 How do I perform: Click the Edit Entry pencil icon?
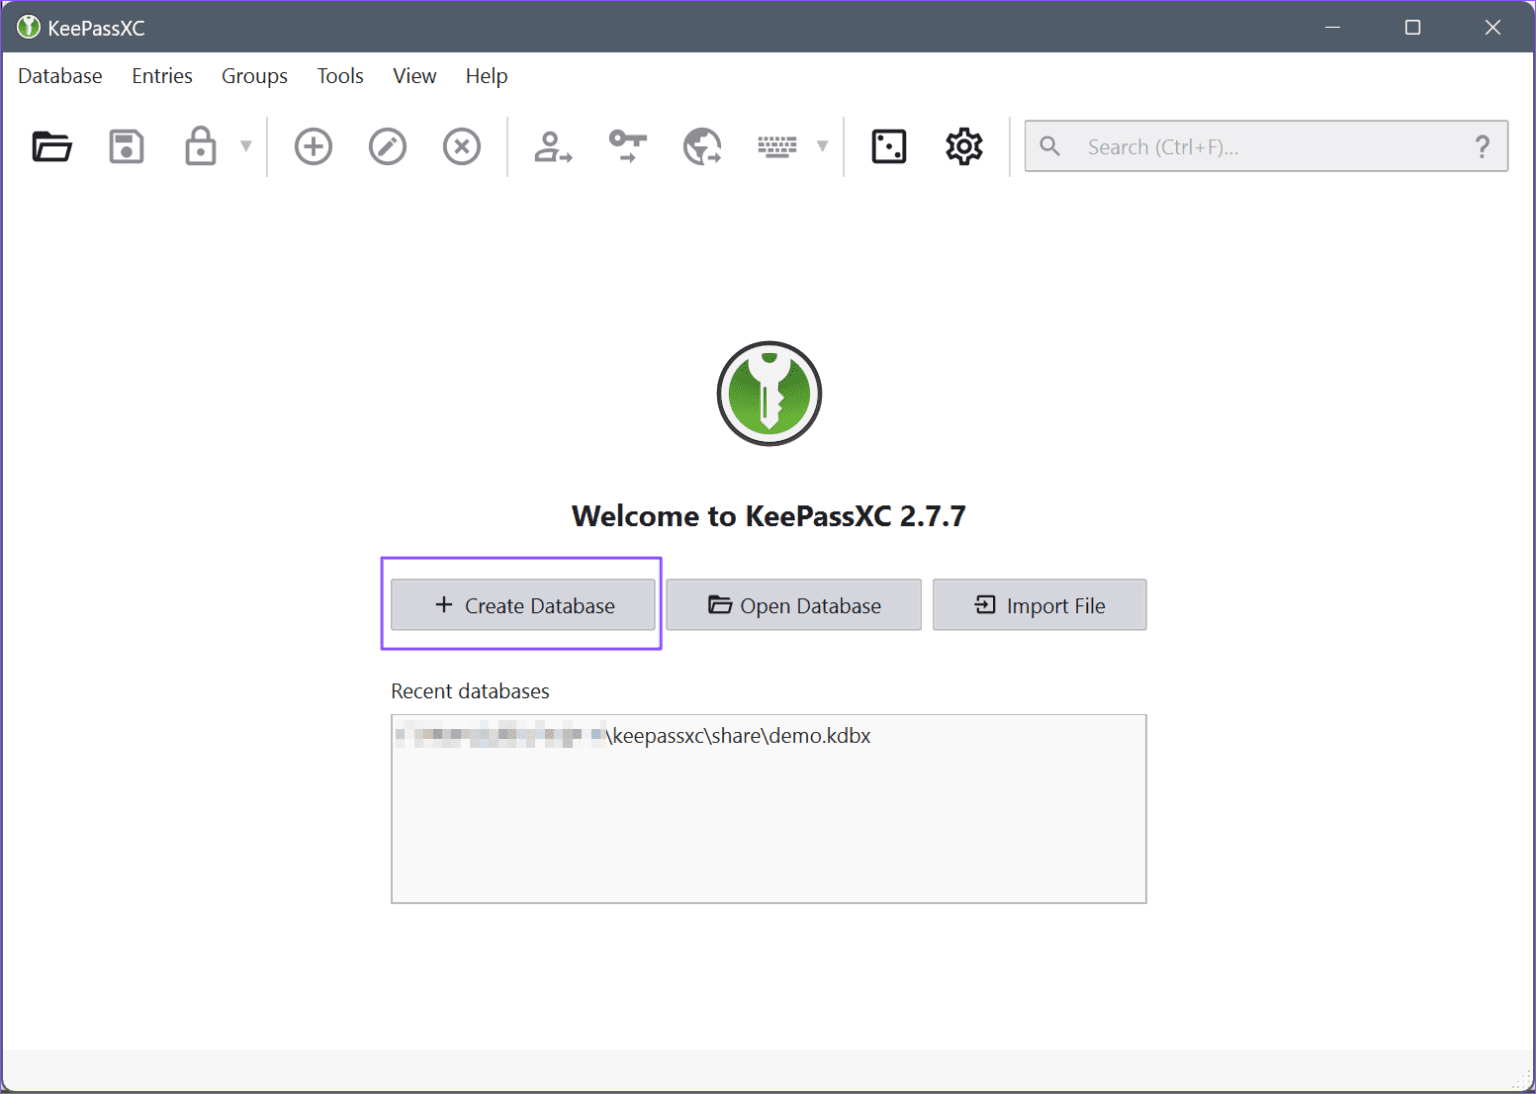point(387,146)
